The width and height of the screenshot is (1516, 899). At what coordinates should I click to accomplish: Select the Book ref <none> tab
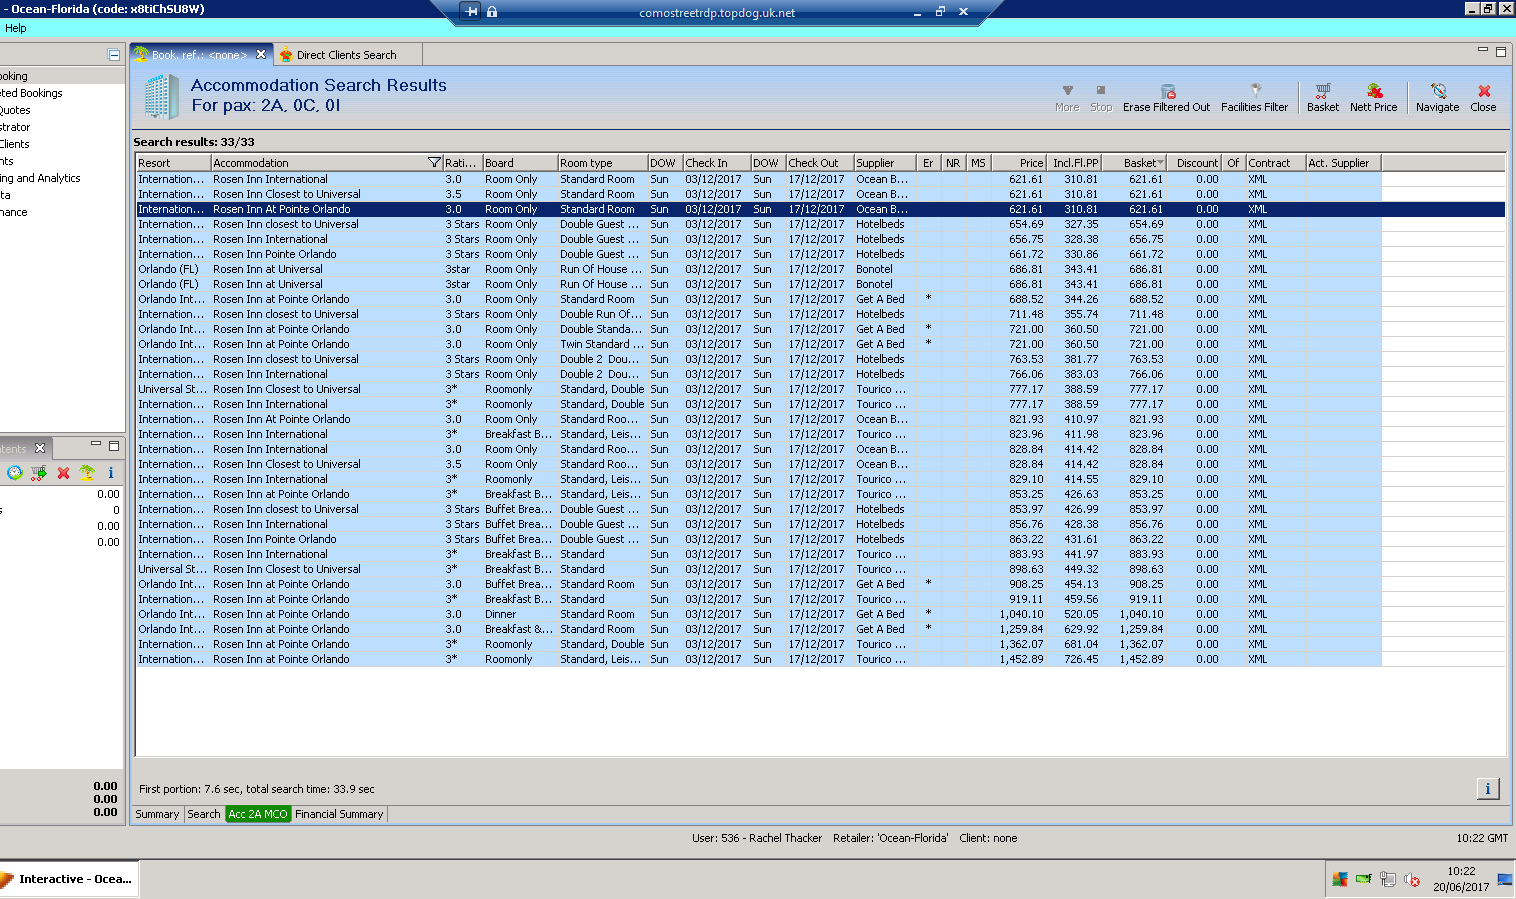[x=199, y=55]
